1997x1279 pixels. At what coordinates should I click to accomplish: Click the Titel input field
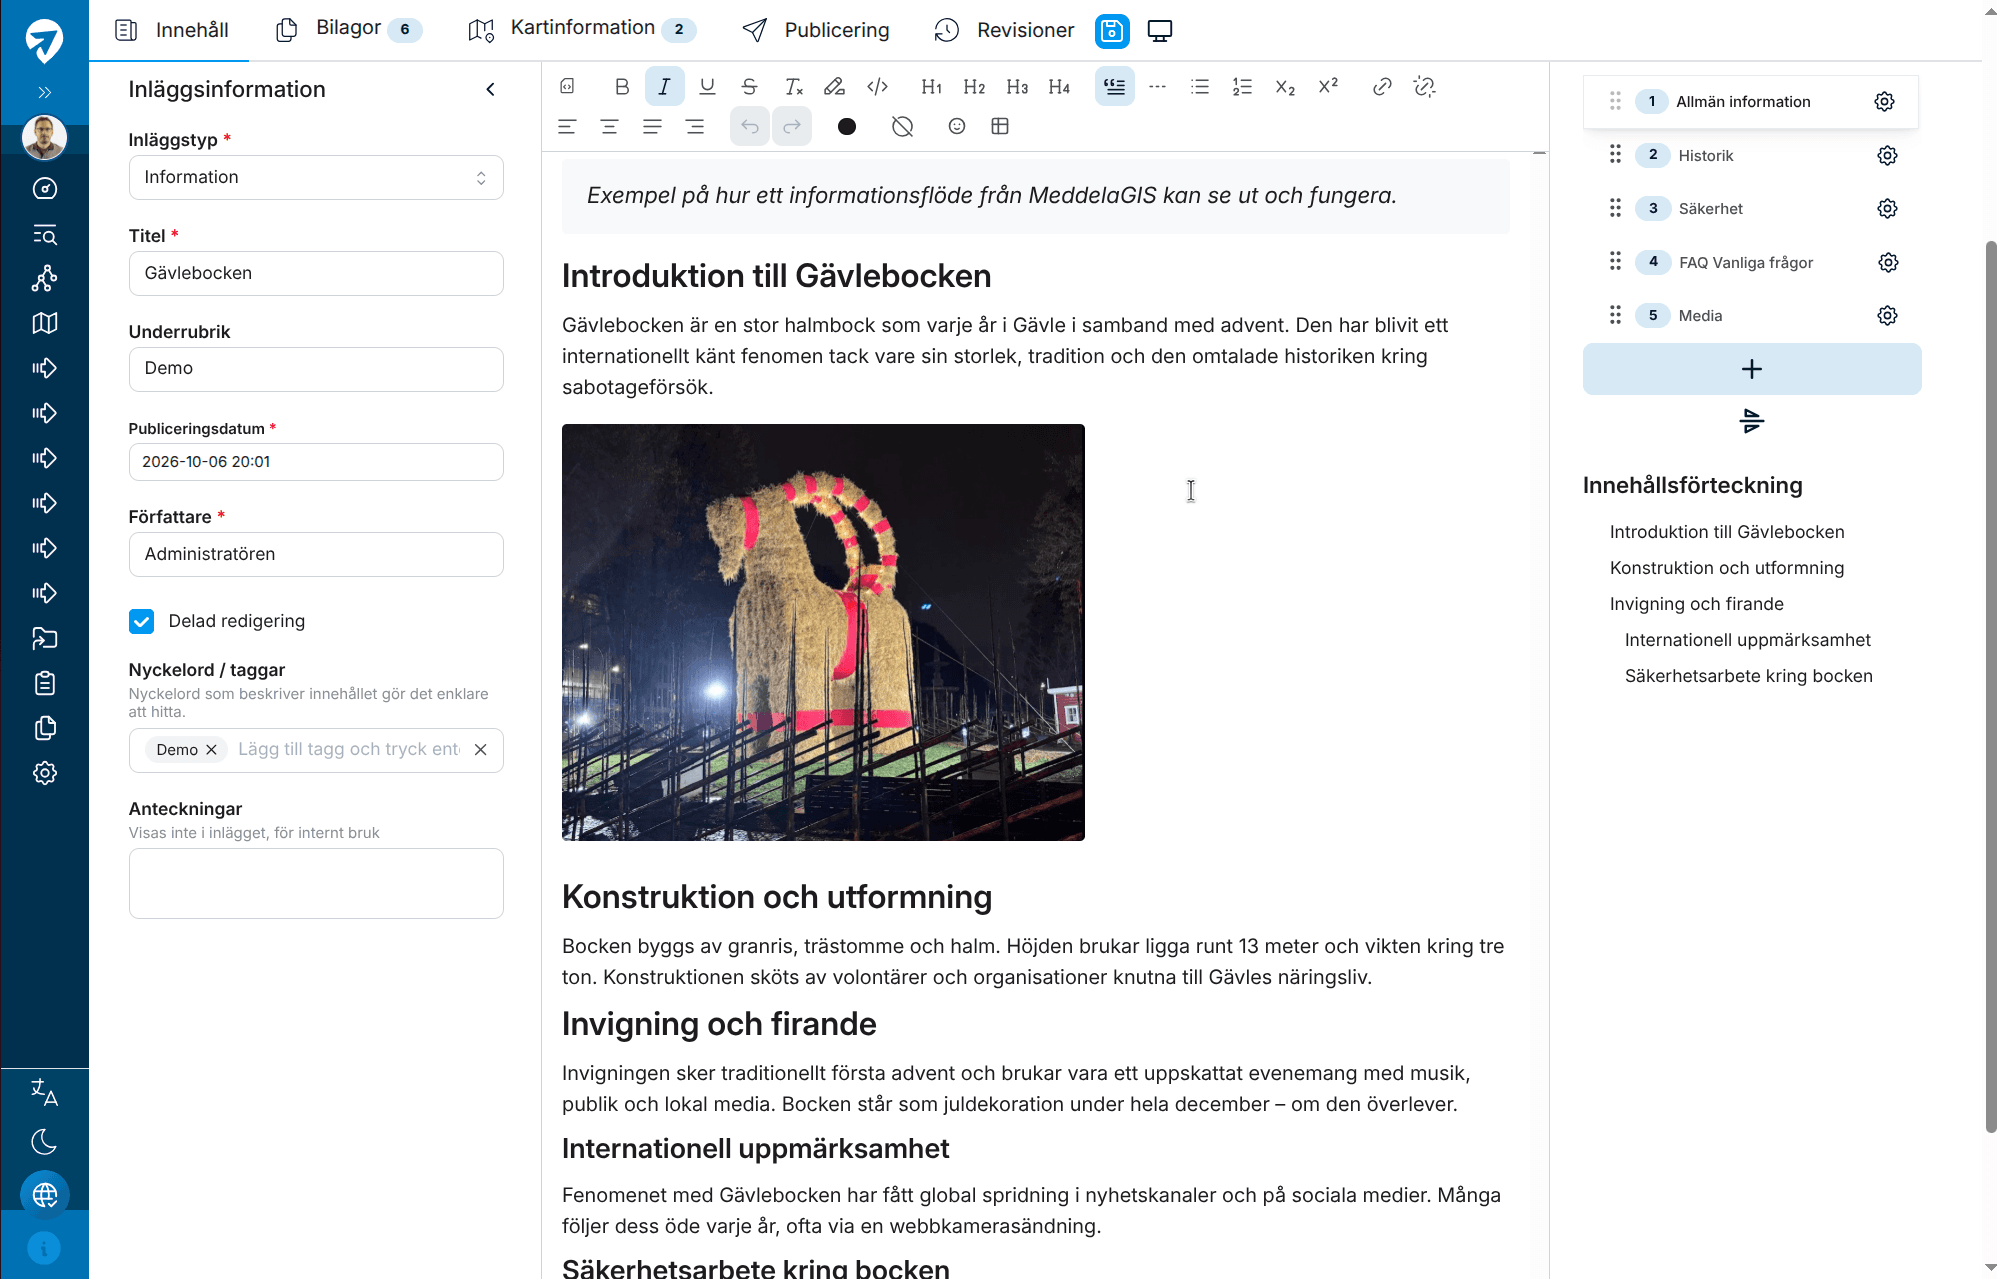point(316,273)
